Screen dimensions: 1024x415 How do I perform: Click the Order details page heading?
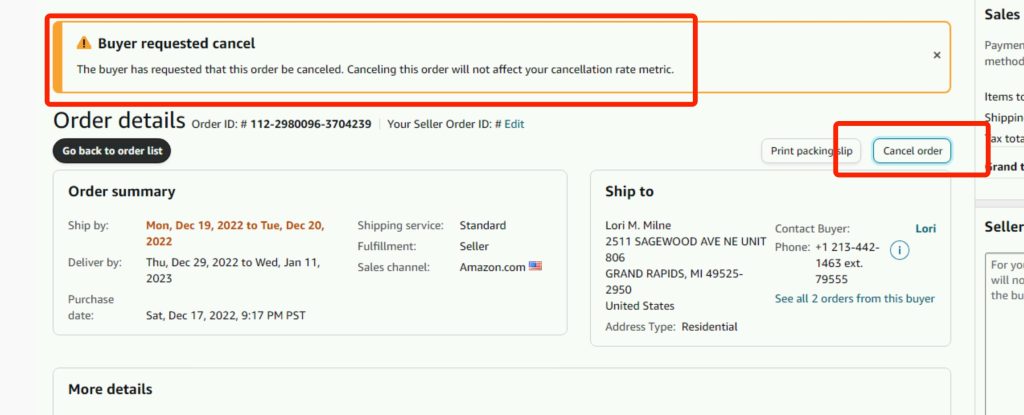point(119,121)
